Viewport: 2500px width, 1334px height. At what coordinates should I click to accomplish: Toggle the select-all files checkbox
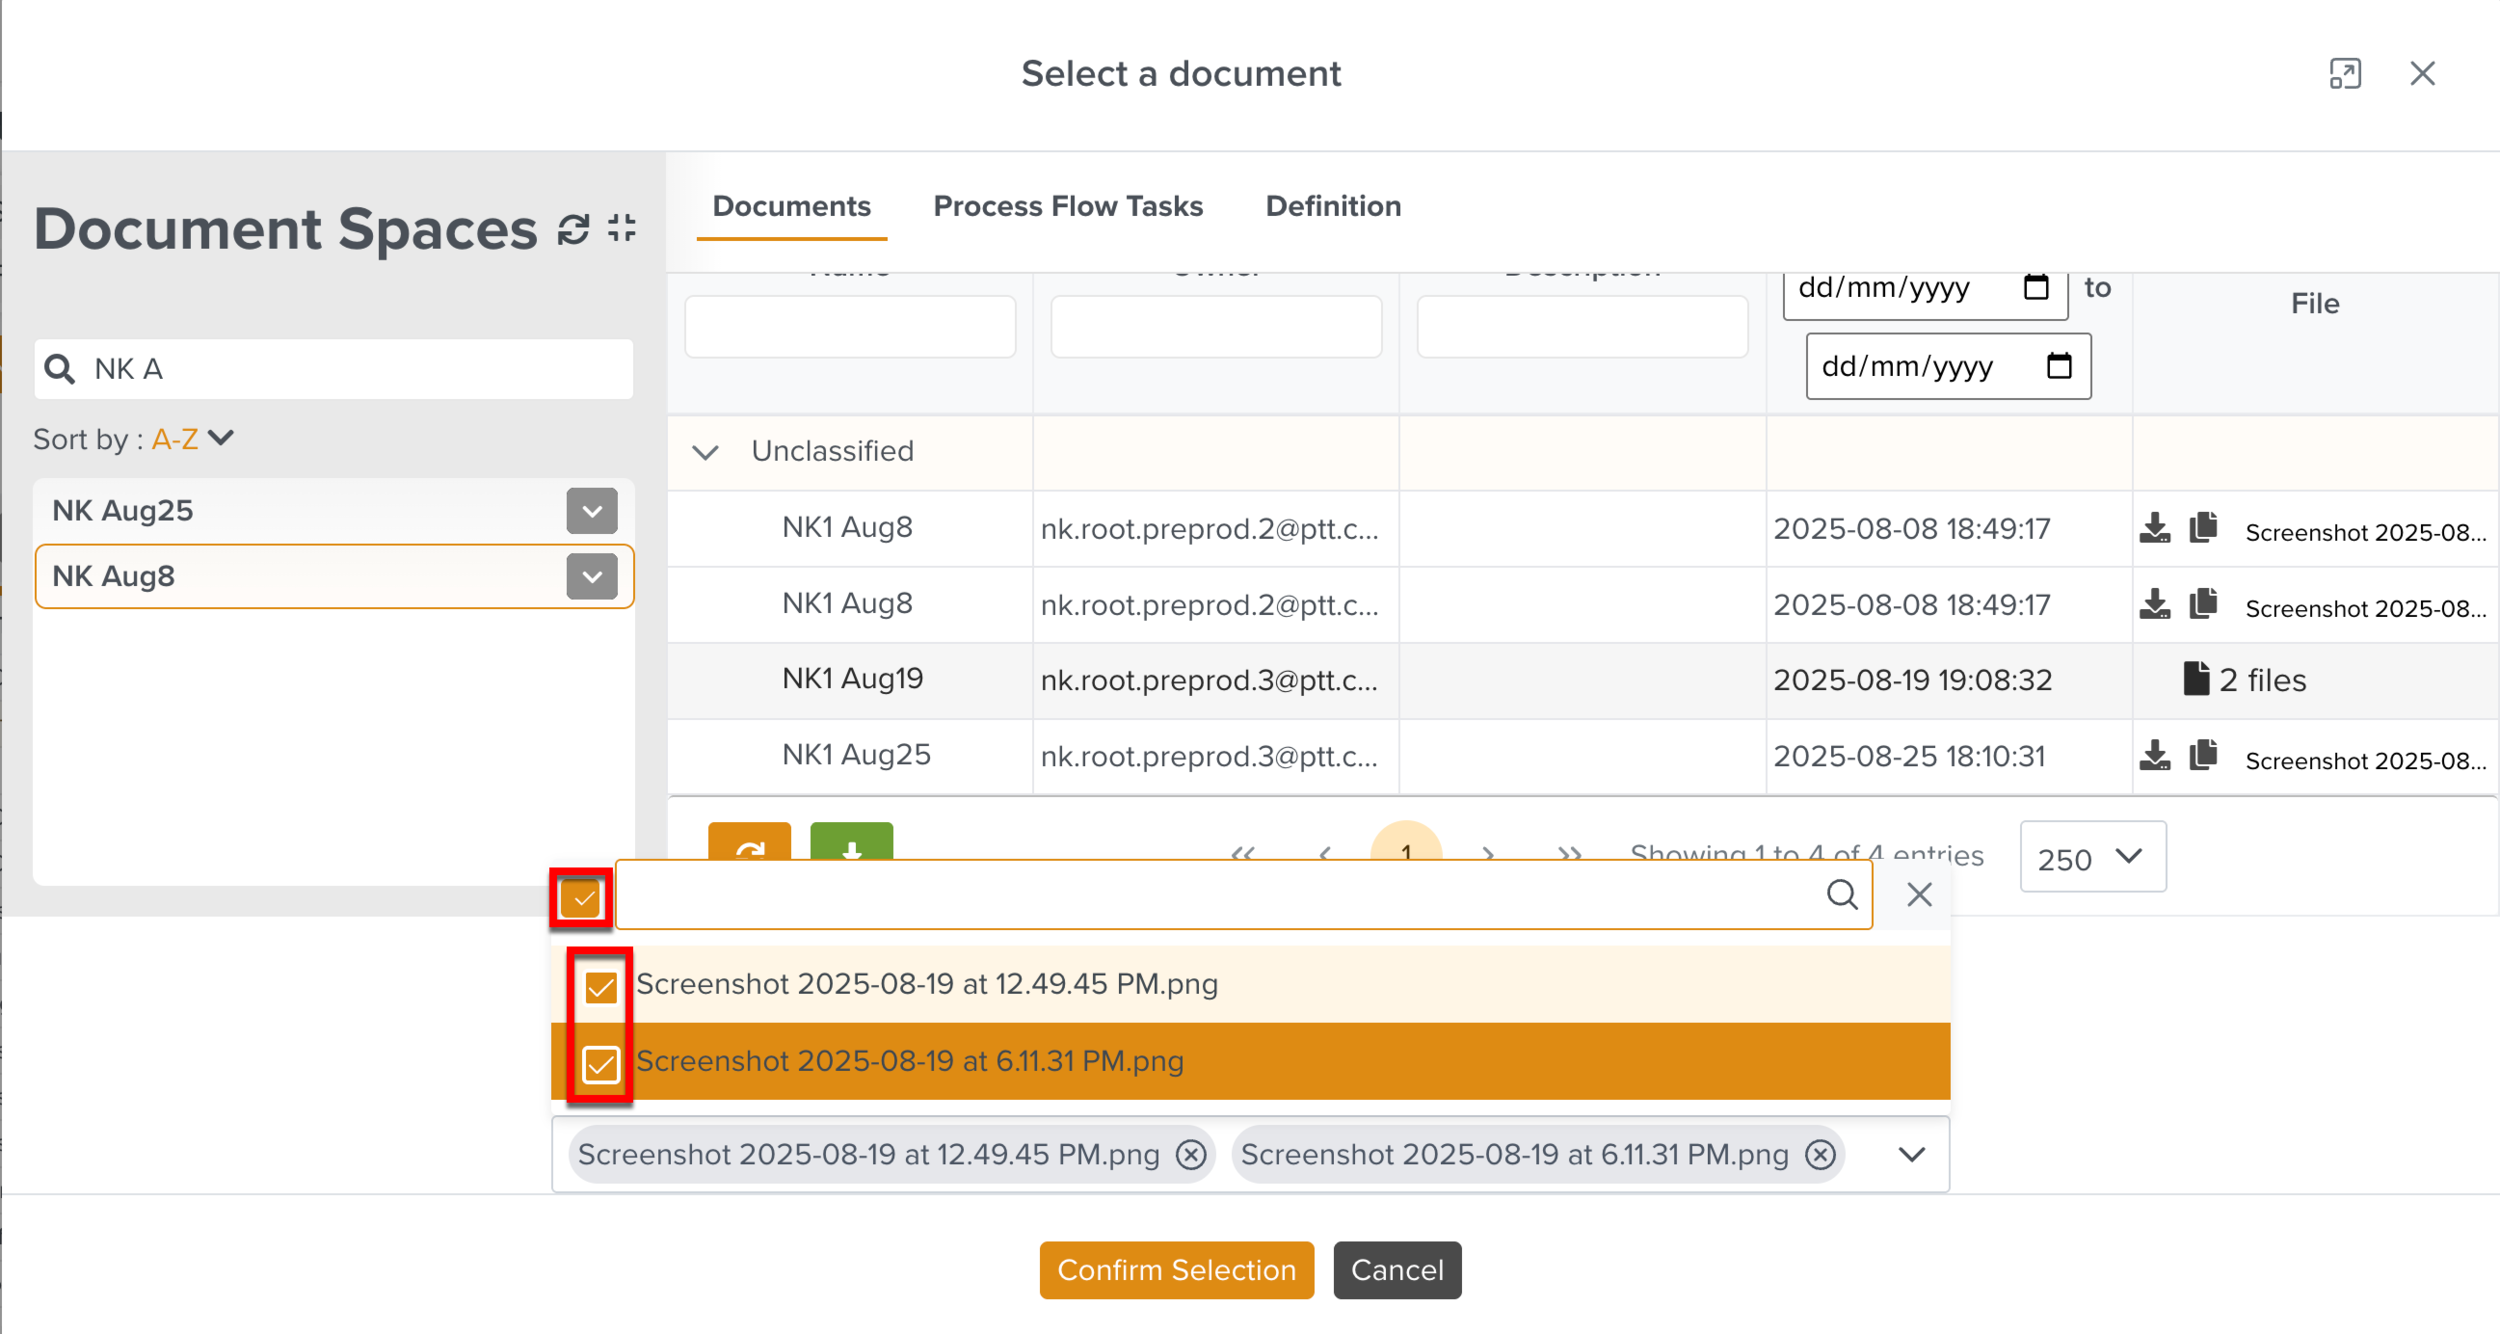point(581,898)
